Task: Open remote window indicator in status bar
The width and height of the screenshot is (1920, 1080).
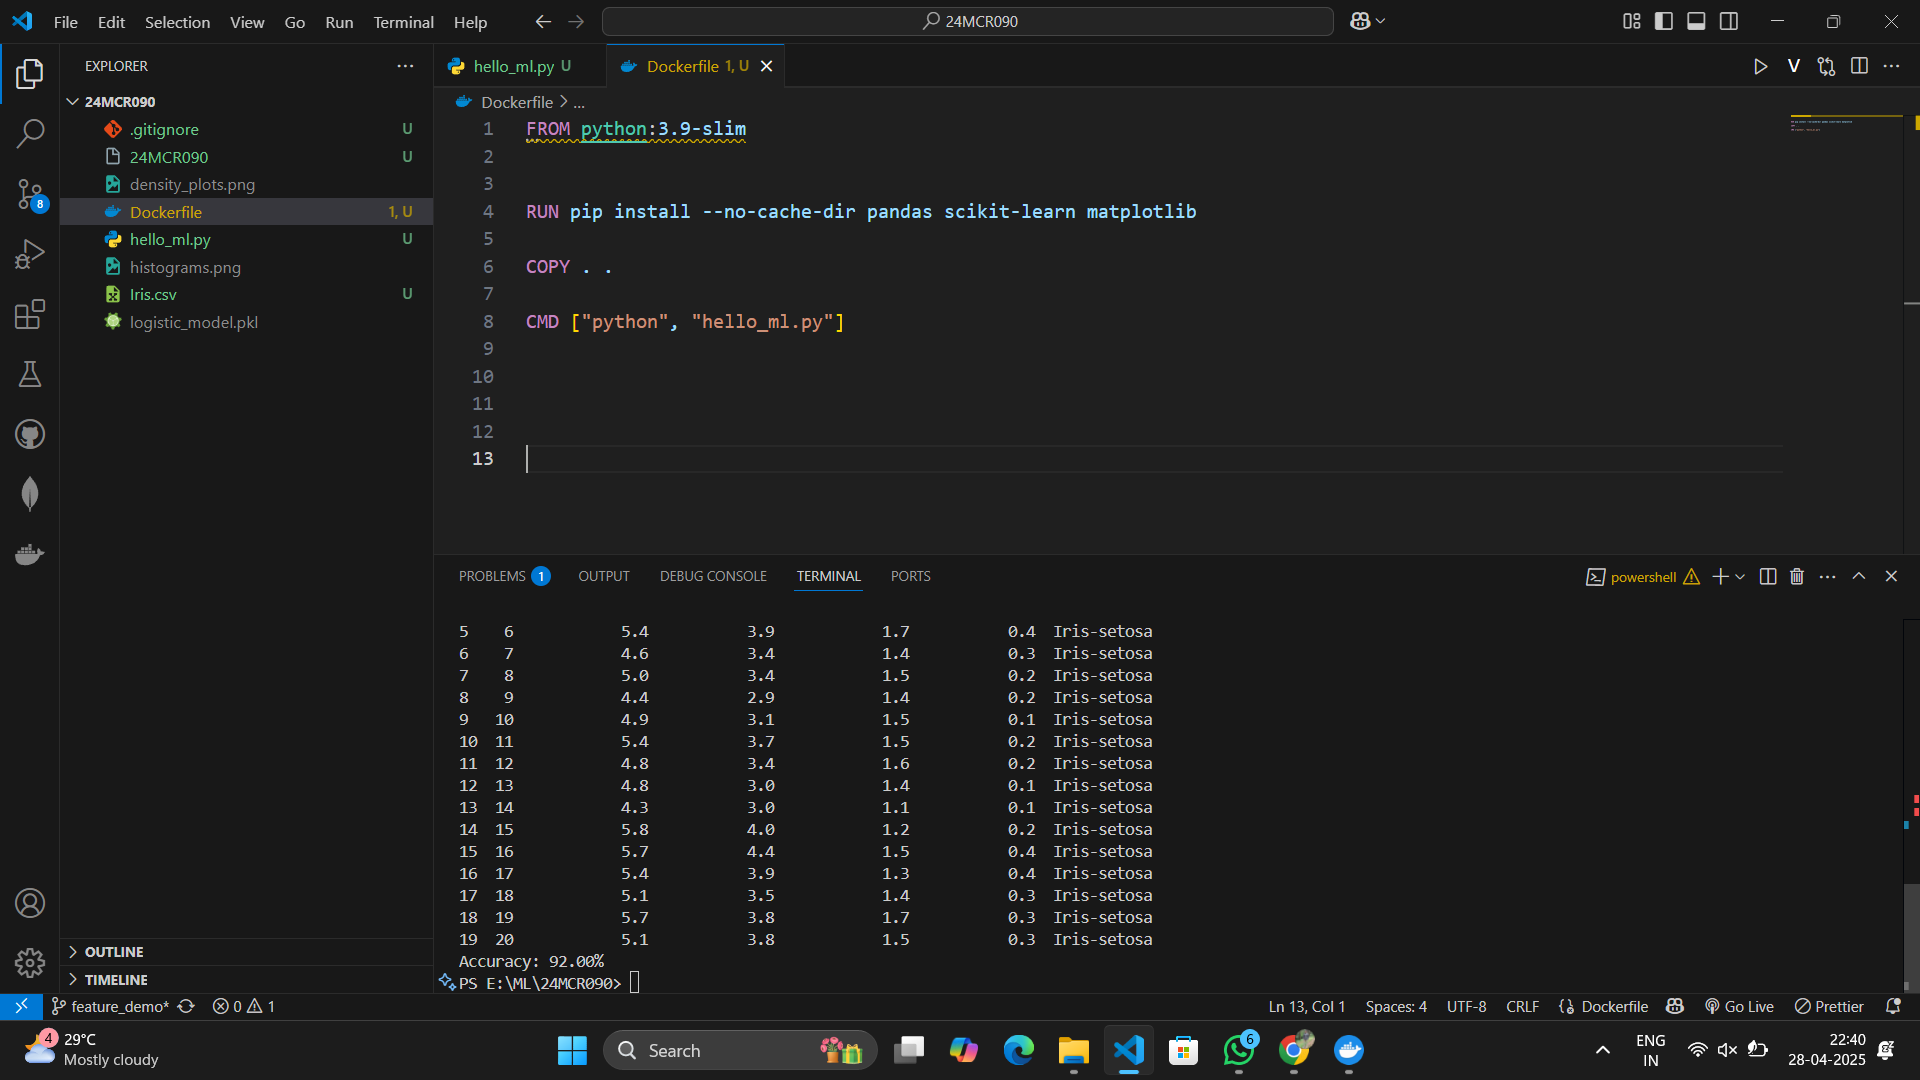Action: tap(21, 1006)
